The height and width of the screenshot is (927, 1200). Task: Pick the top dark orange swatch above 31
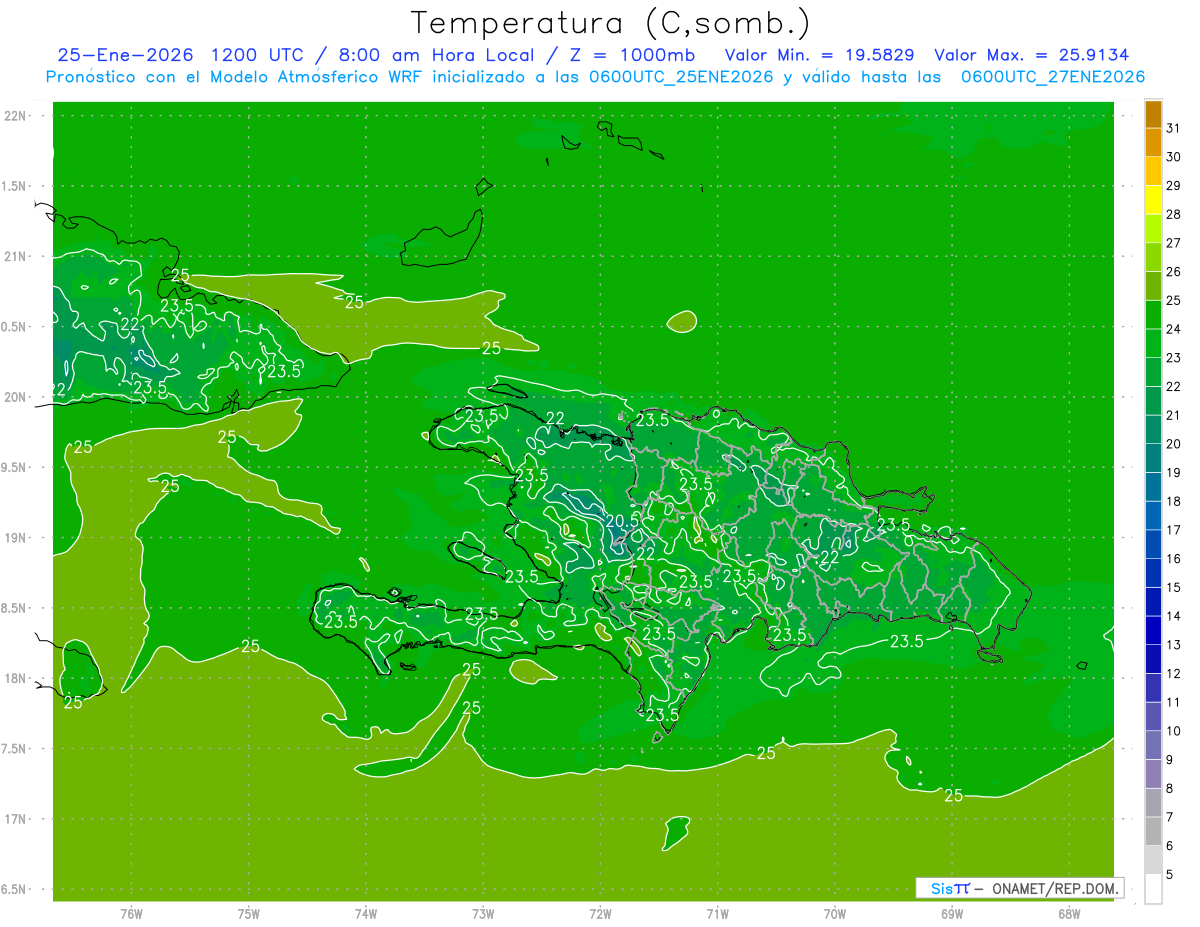coord(1153,114)
